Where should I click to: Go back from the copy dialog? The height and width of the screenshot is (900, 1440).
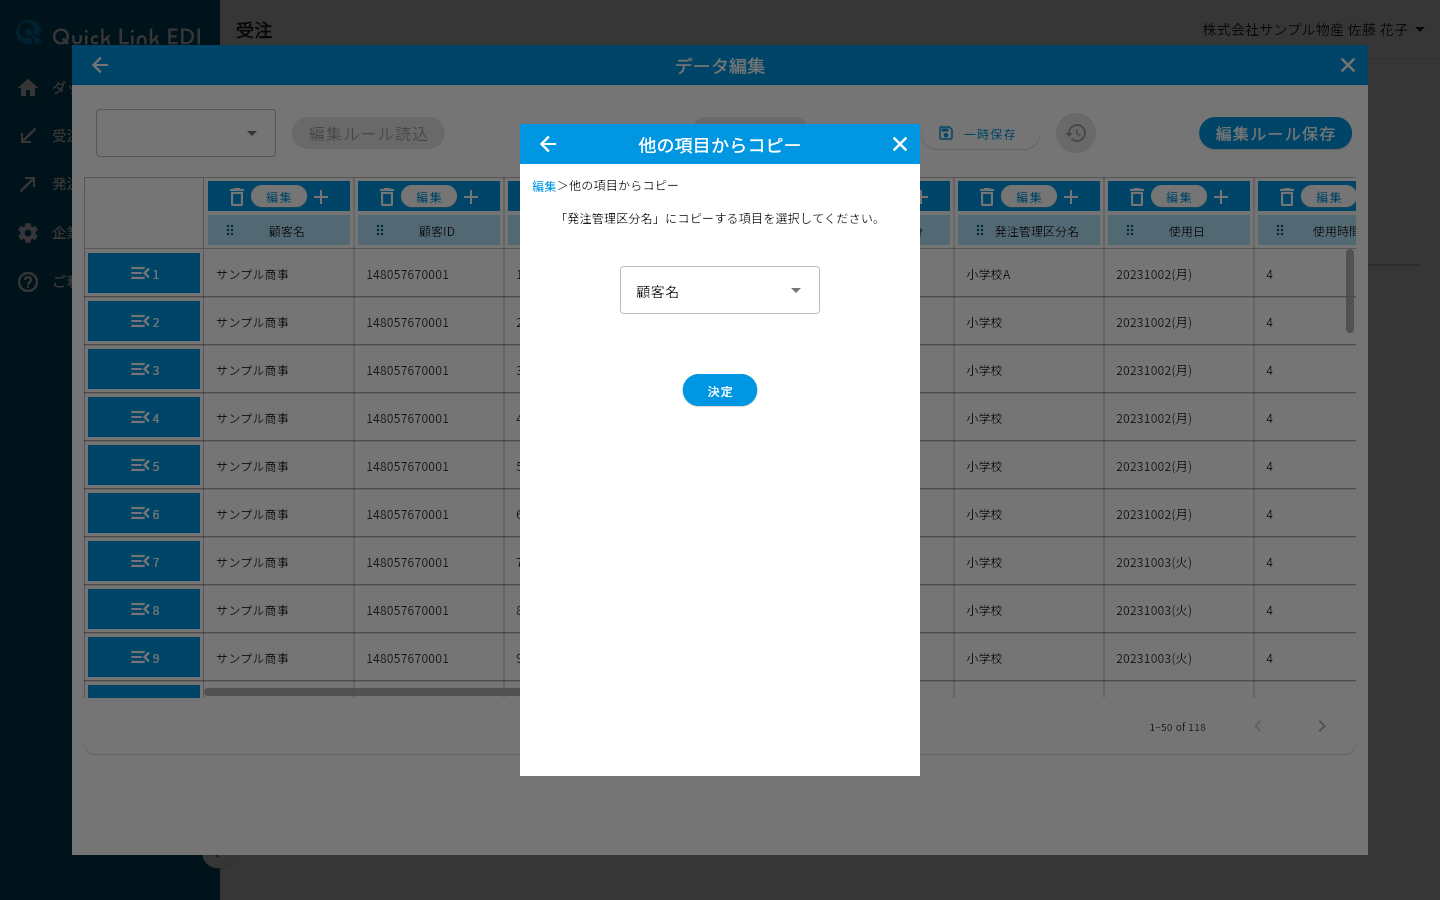pyautogui.click(x=548, y=144)
